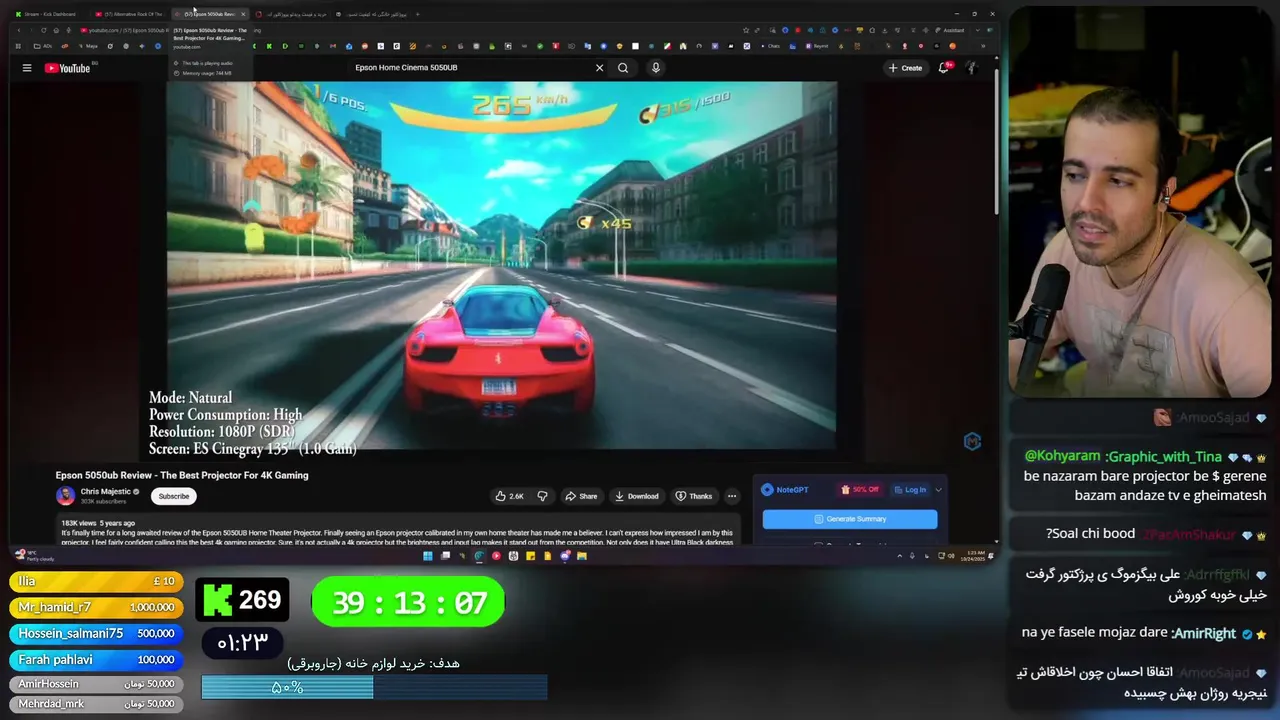Open the taskbar clock and date
1280x720 pixels.
974,556
